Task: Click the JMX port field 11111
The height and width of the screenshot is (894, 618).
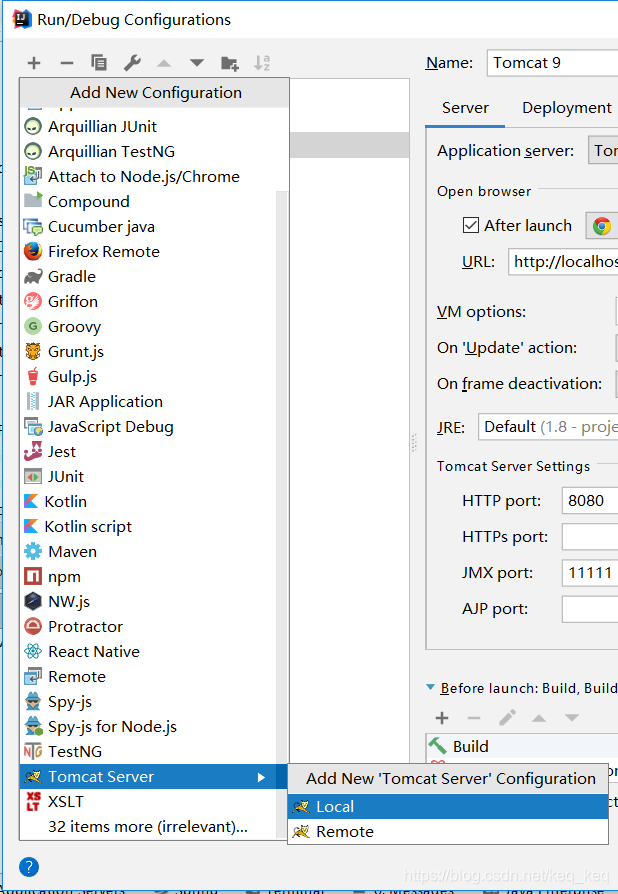Action: tap(590, 572)
